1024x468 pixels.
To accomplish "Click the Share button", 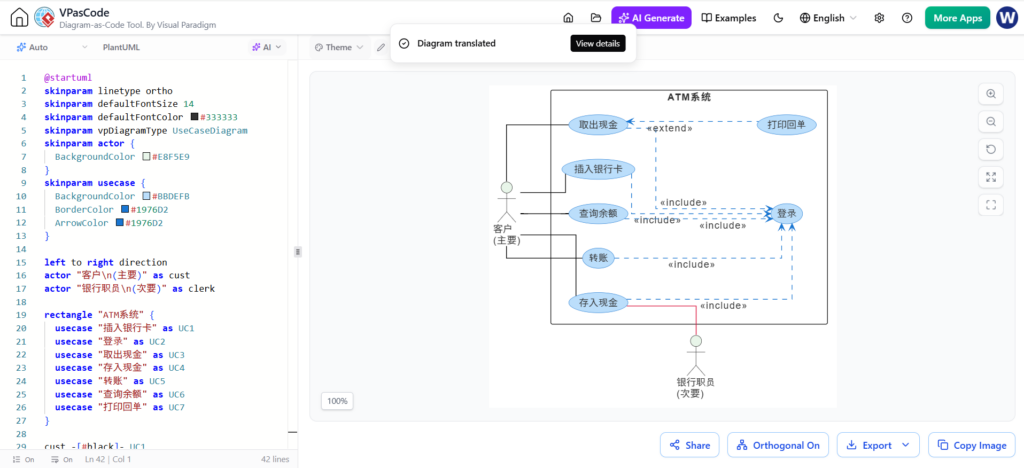I will pyautogui.click(x=690, y=445).
